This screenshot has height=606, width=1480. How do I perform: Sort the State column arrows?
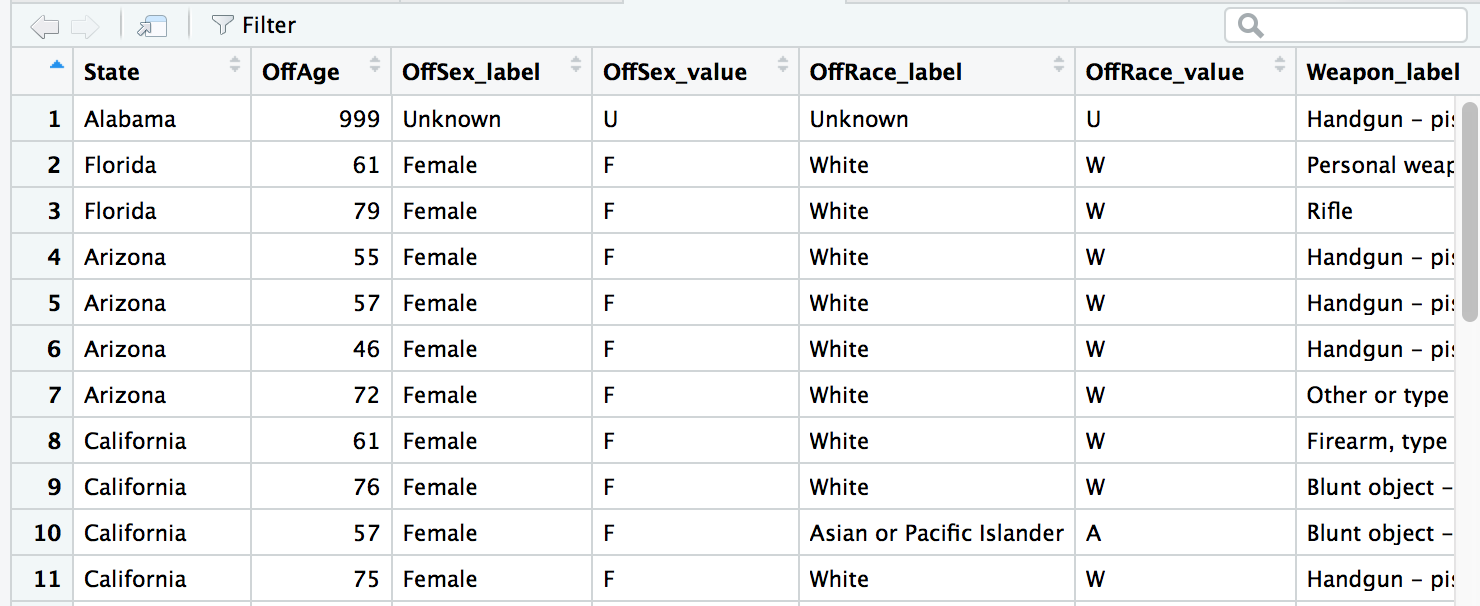[x=235, y=65]
